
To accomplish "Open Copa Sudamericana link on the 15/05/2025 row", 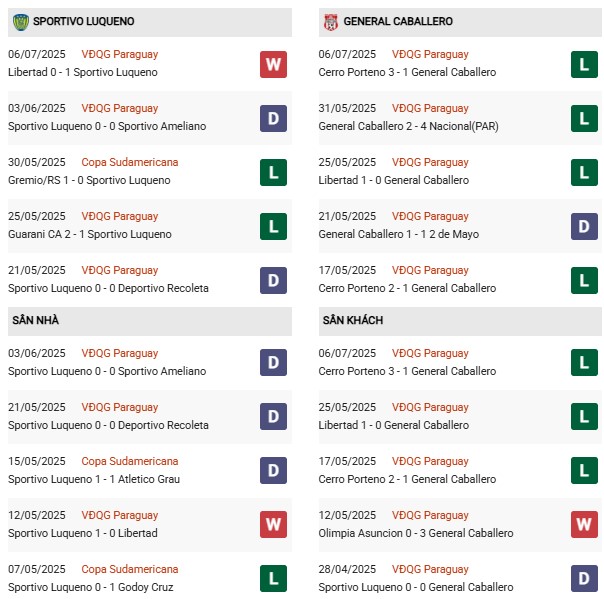I will point(130,461).
